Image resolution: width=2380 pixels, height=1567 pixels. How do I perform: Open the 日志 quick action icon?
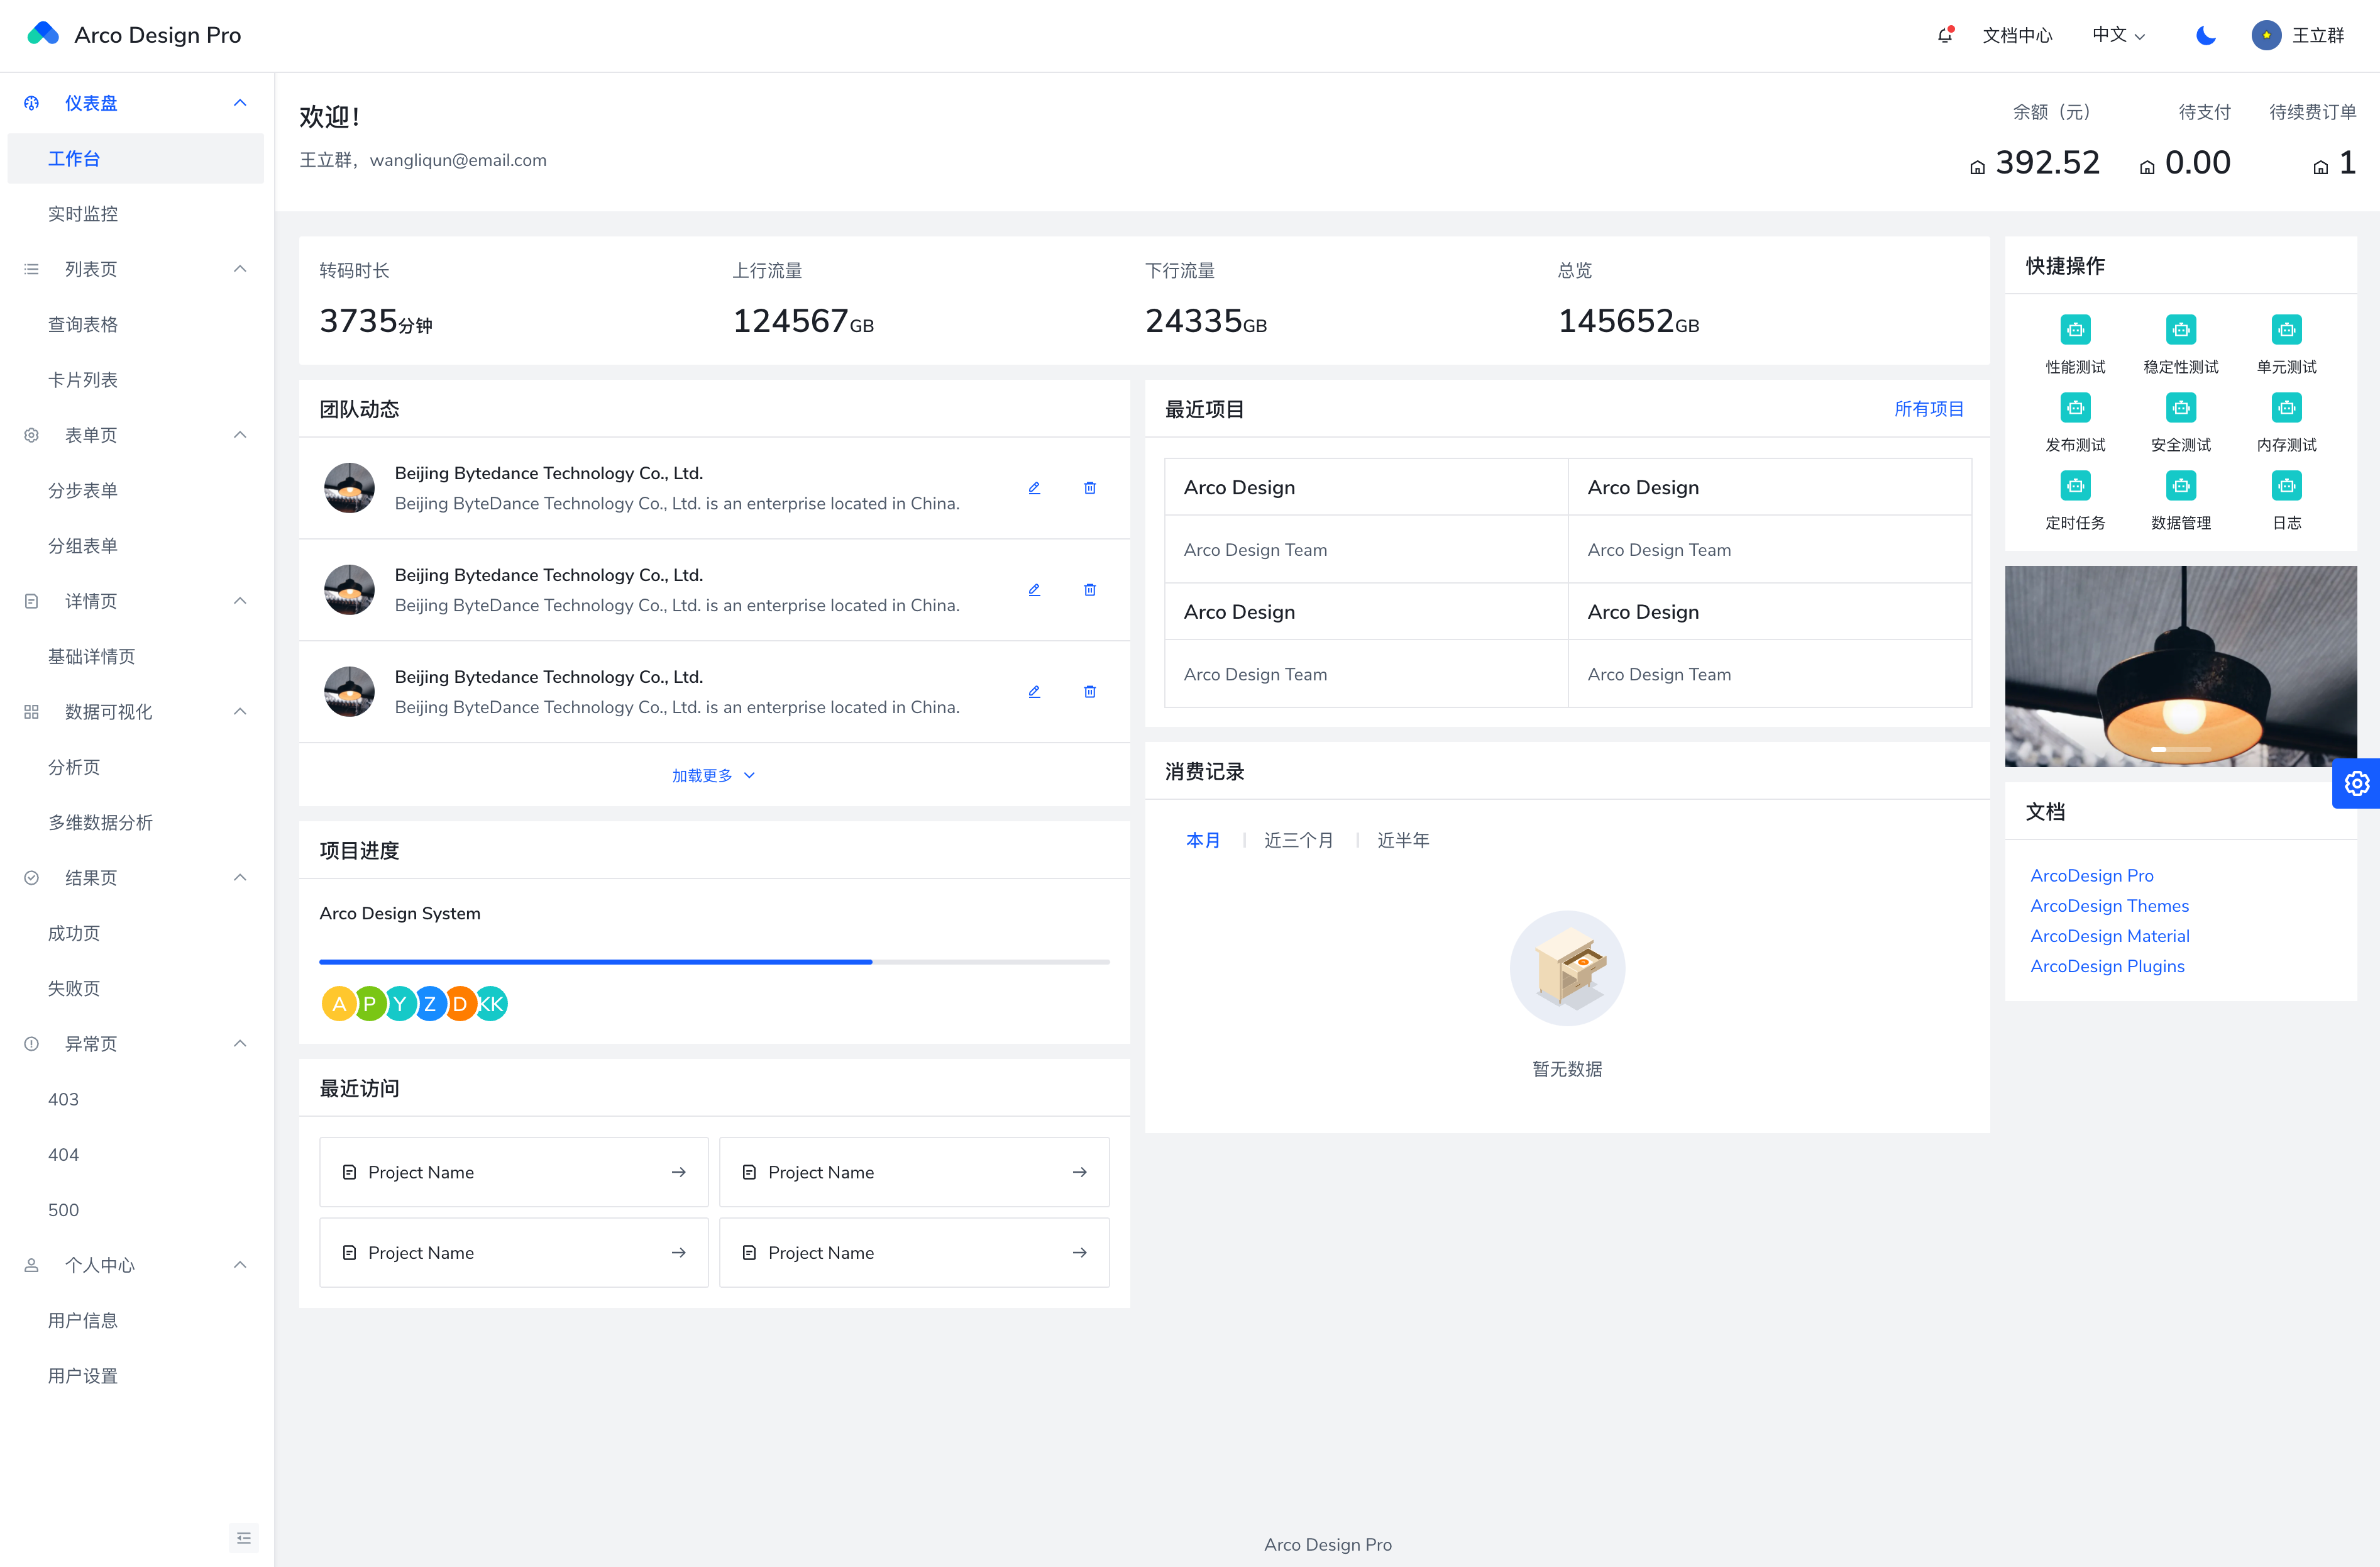[2286, 486]
